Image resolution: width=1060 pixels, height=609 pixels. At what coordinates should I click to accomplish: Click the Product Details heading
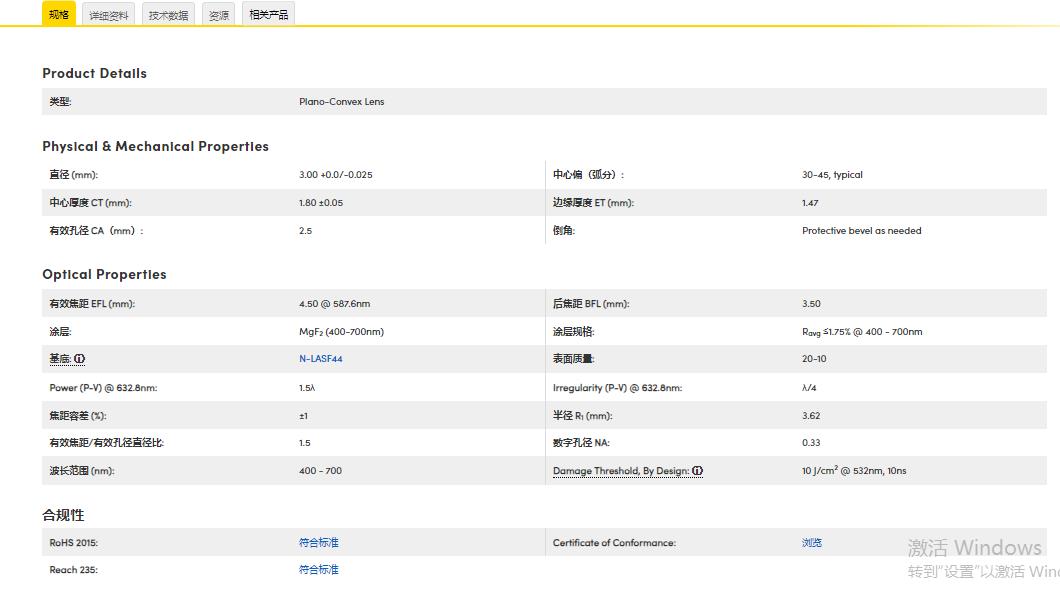pyautogui.click(x=94, y=73)
